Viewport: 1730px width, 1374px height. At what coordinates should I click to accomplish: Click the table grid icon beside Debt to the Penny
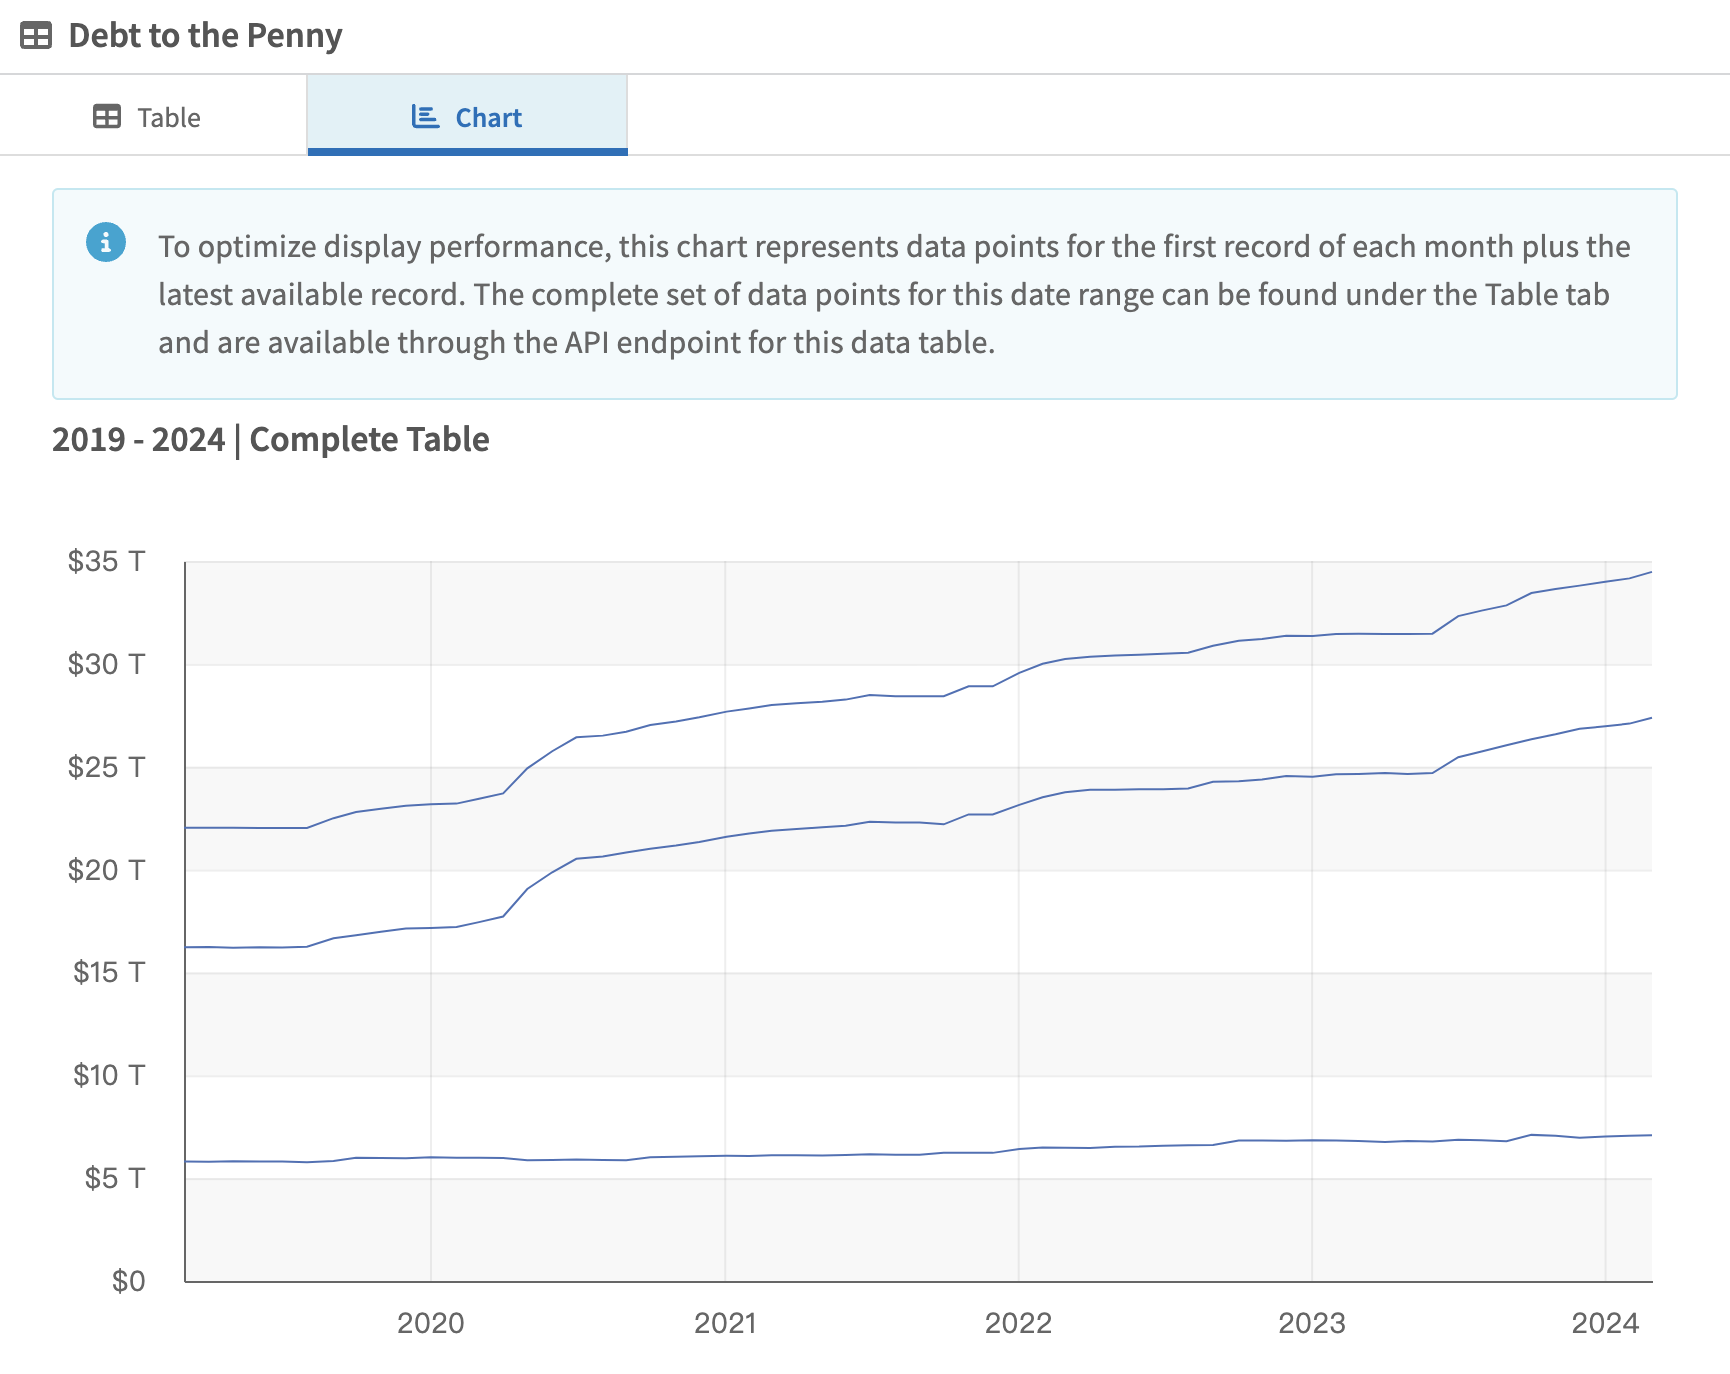tap(36, 36)
